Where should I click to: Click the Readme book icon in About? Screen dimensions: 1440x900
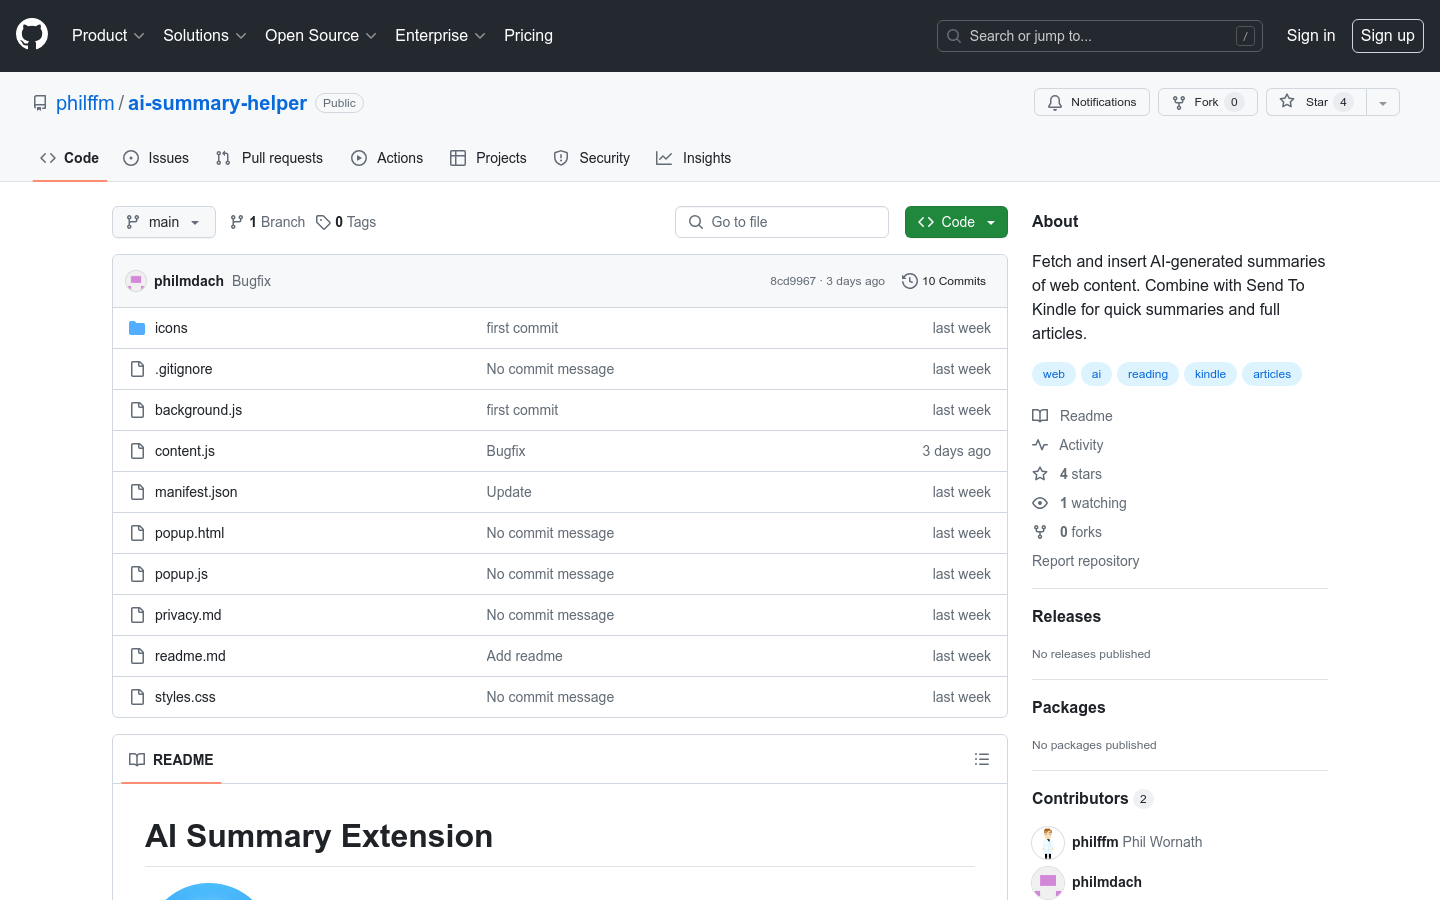1040,416
